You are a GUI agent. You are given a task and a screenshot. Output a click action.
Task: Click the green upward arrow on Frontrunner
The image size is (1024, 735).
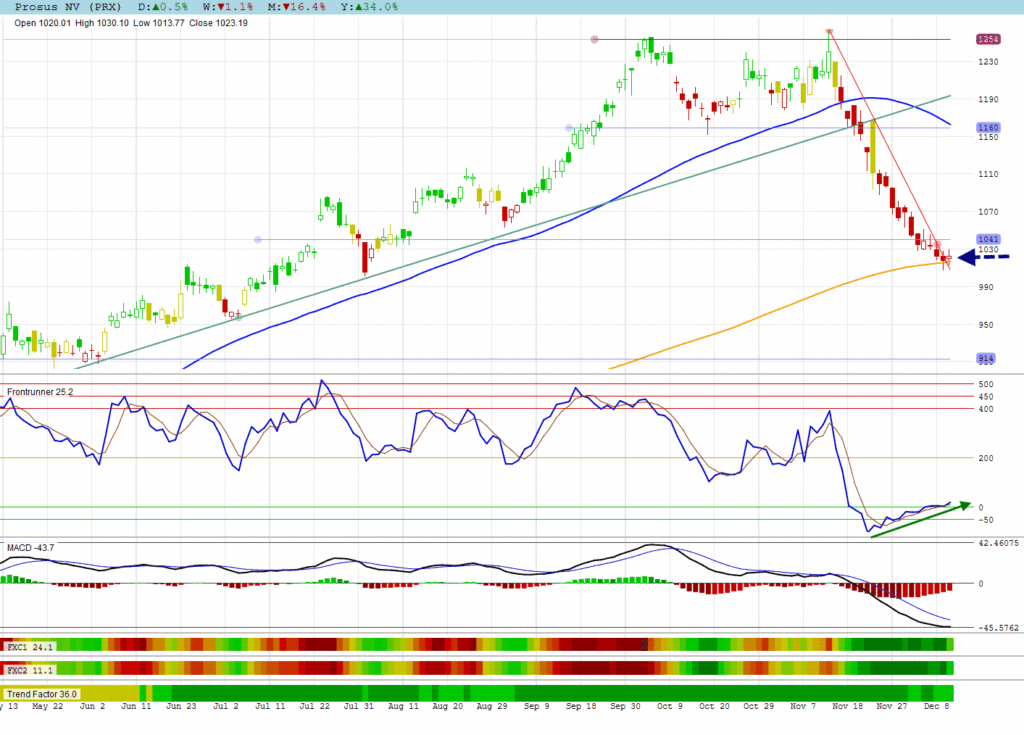[x=920, y=520]
